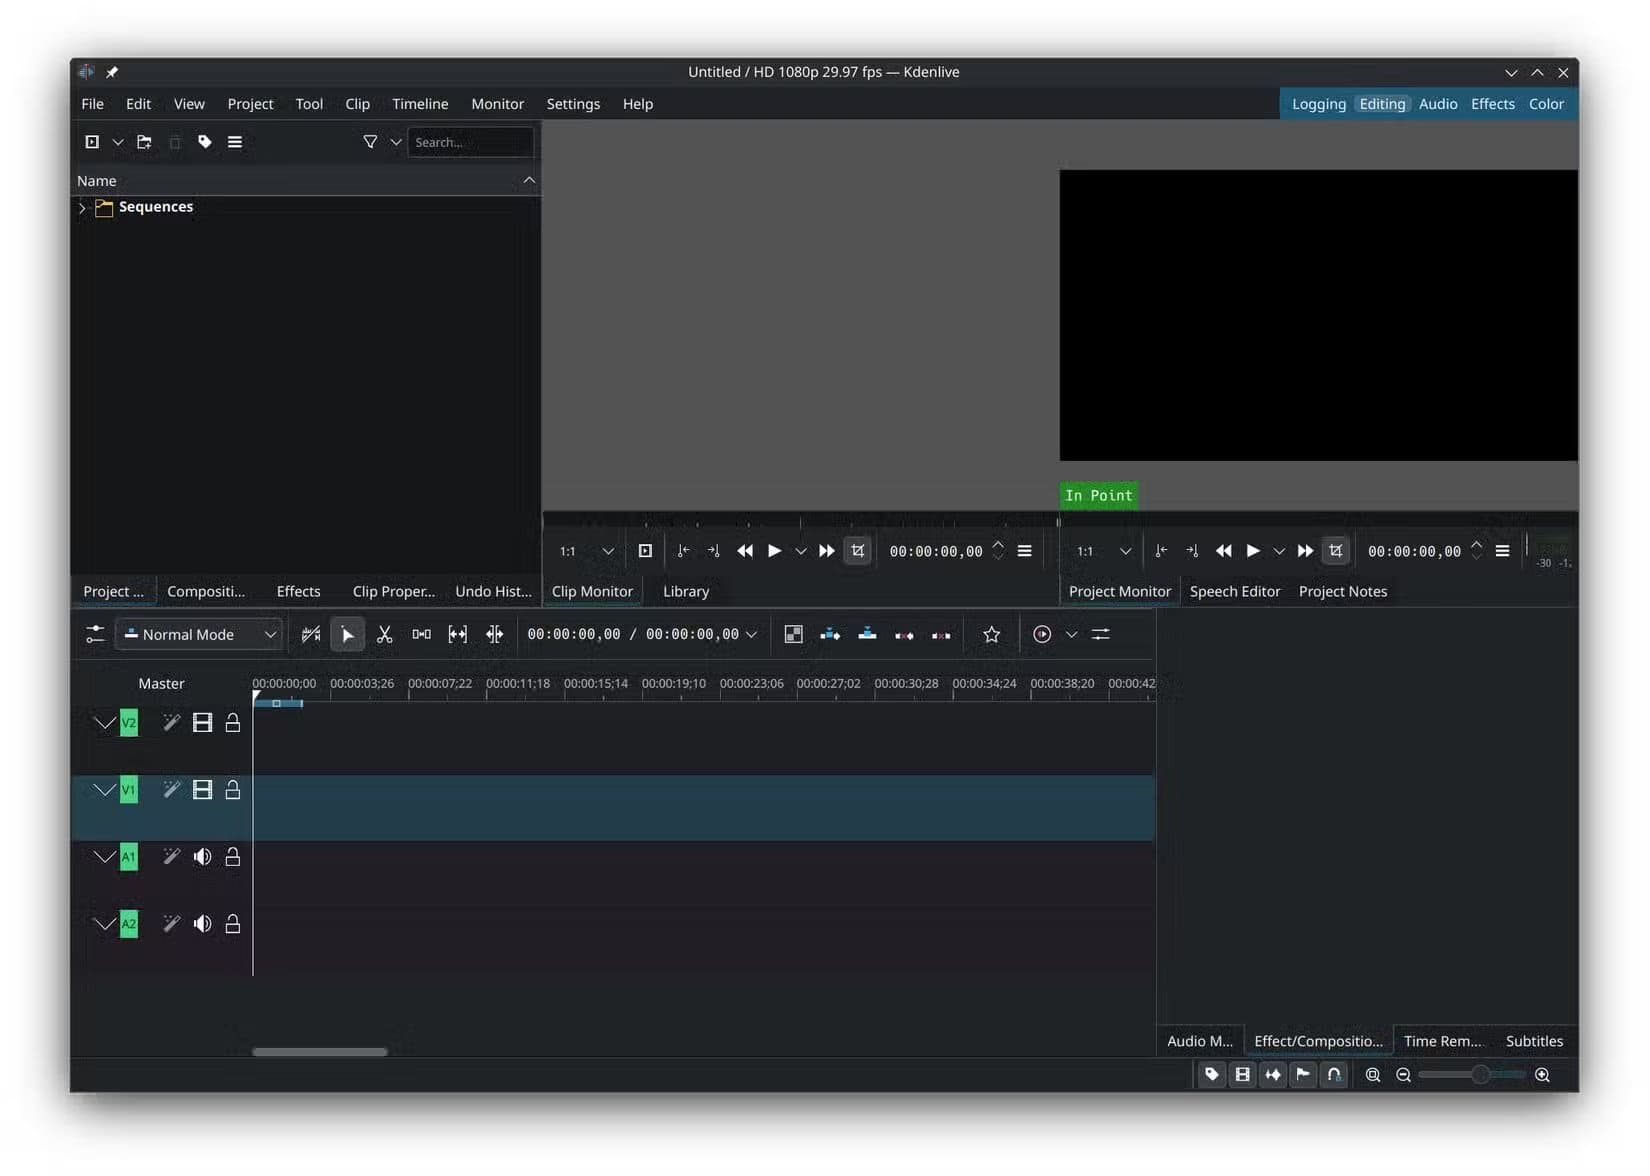This screenshot has width=1650, height=1176.
Task: Click the project bin Search field
Action: [x=470, y=142]
